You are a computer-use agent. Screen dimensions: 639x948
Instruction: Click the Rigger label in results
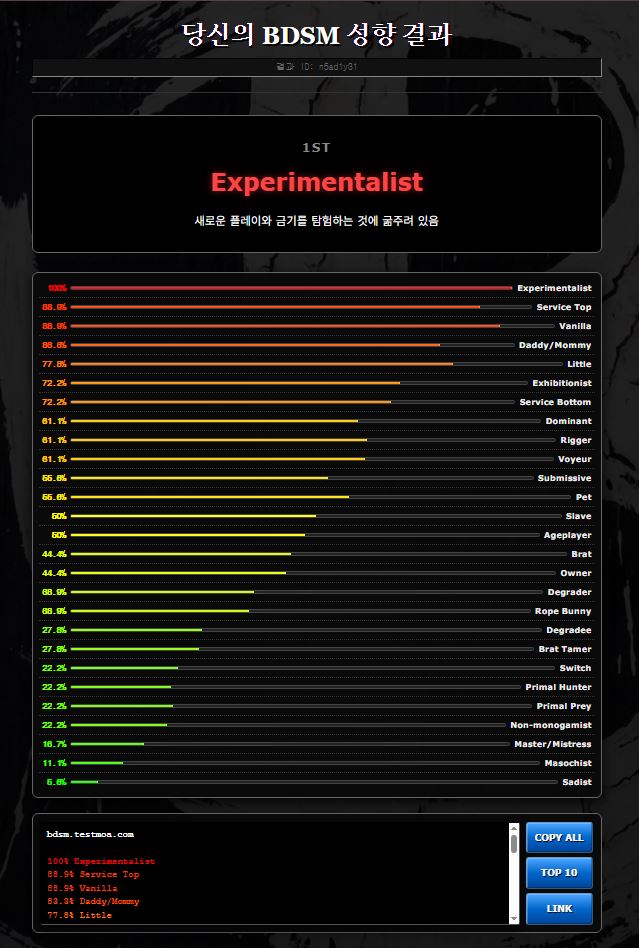coord(575,440)
